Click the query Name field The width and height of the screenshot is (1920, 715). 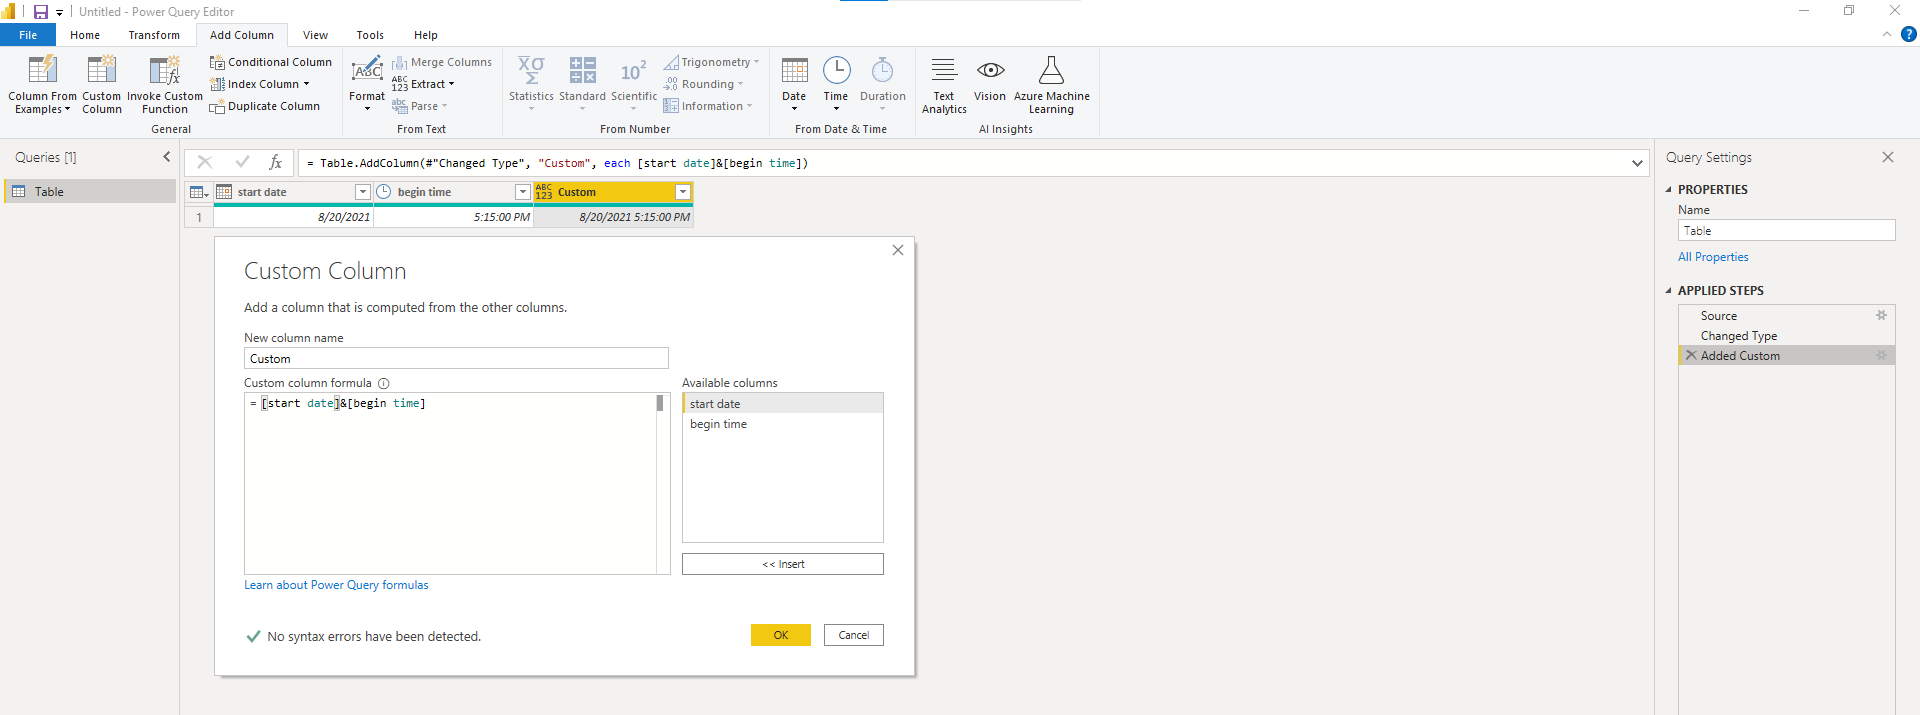click(1786, 230)
